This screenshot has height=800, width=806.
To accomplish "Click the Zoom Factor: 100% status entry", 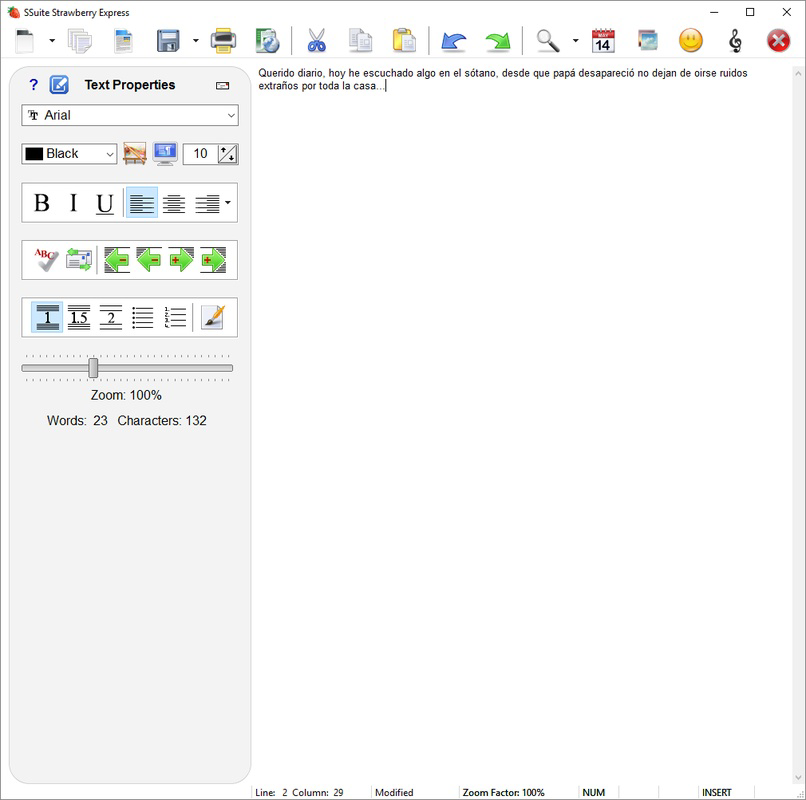I will click(503, 792).
